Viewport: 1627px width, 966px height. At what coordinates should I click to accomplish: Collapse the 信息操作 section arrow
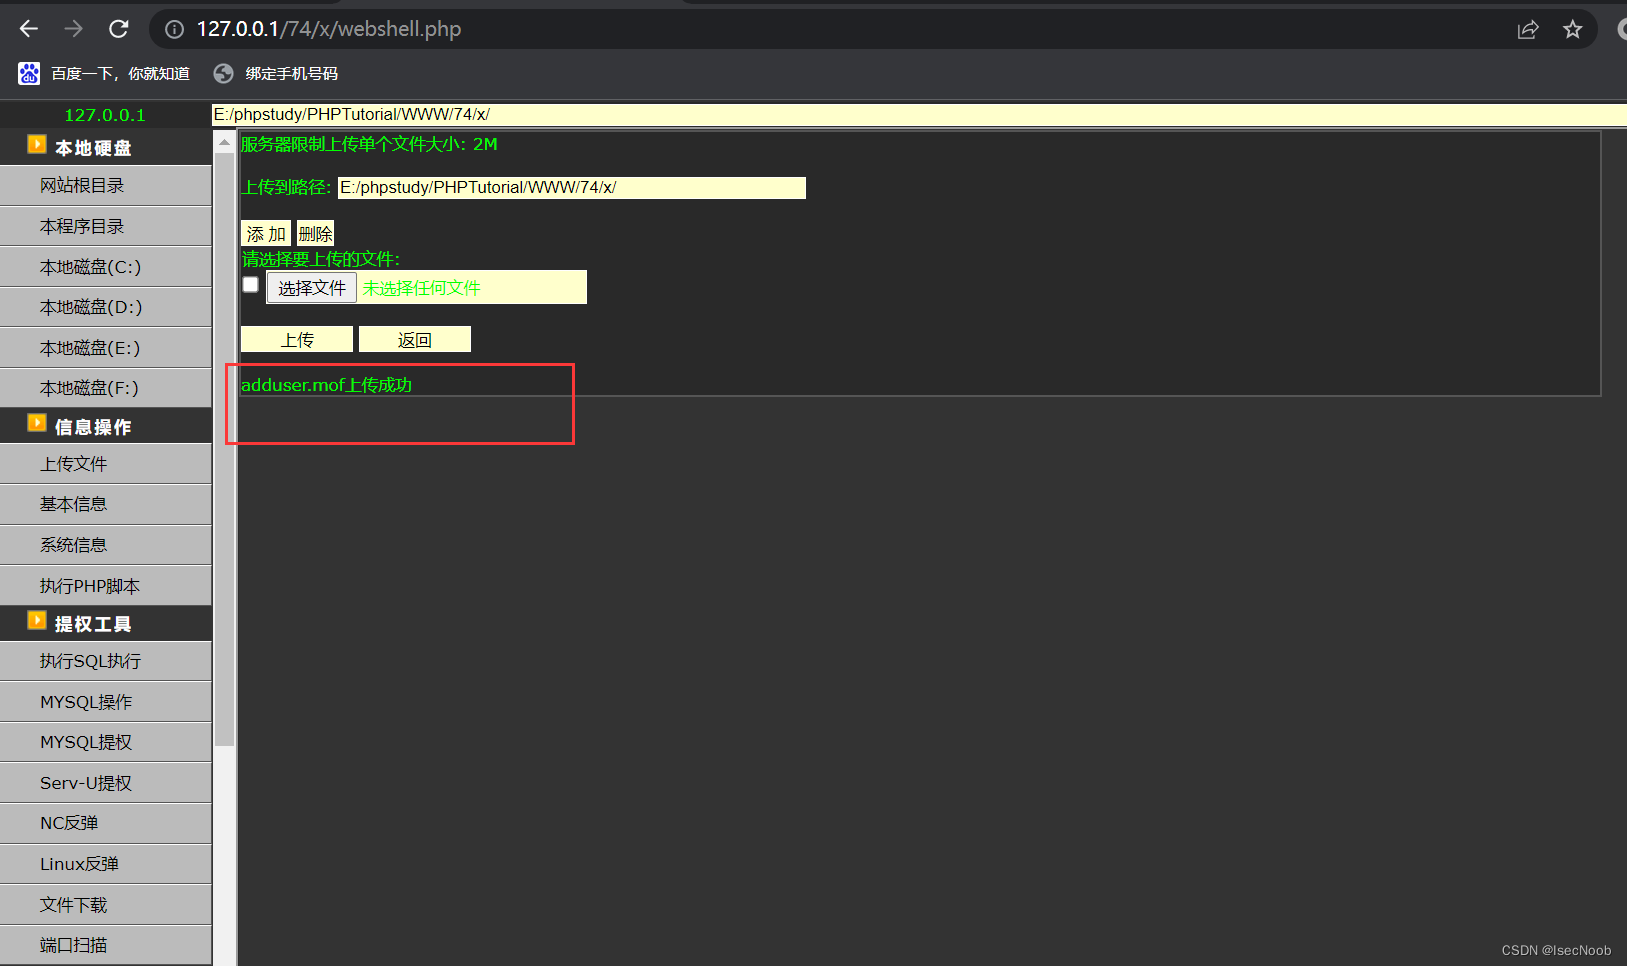[37, 423]
